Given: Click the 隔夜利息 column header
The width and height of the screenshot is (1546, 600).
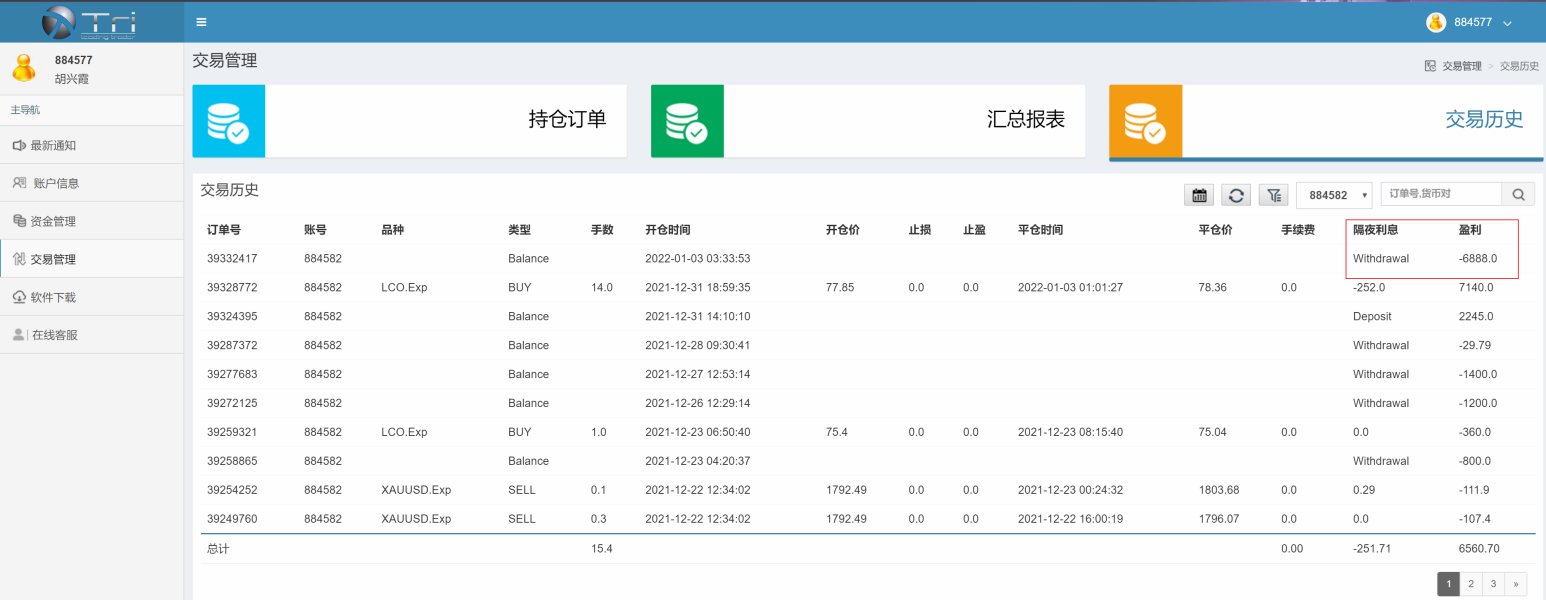Looking at the screenshot, I should (1376, 230).
